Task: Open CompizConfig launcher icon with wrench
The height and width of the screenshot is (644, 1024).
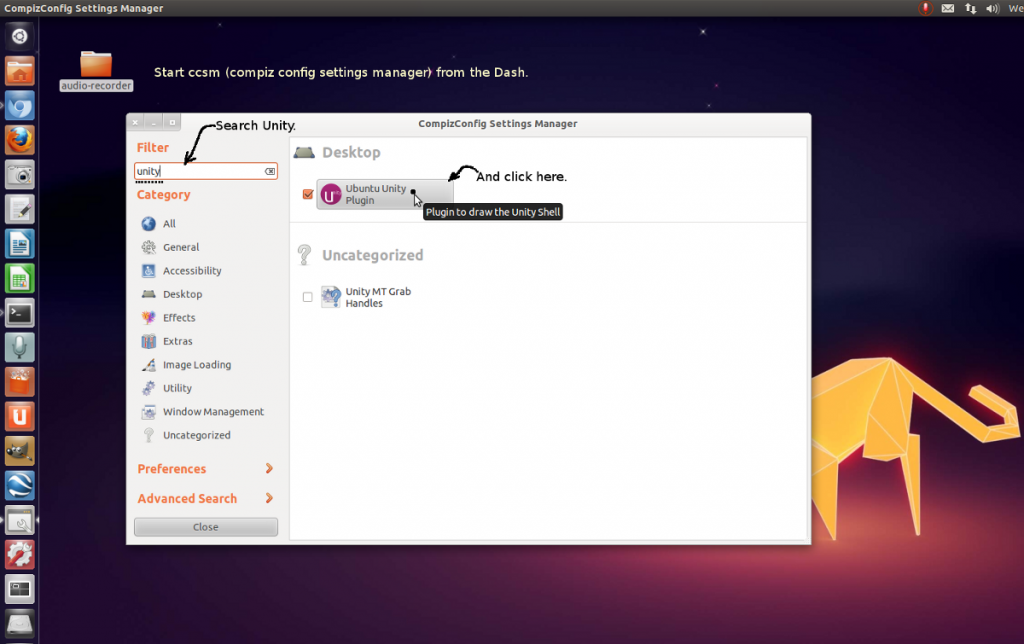Action: pyautogui.click(x=20, y=521)
